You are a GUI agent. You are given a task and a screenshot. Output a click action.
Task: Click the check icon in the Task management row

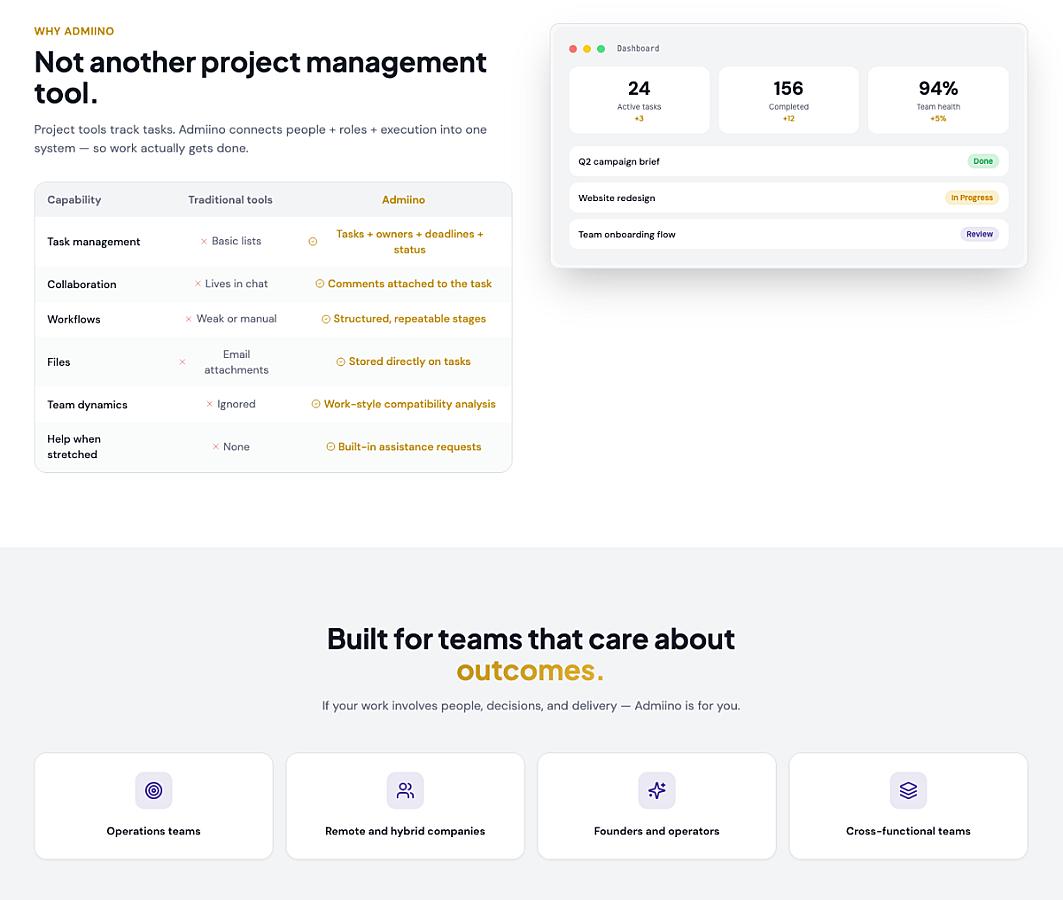tap(313, 241)
